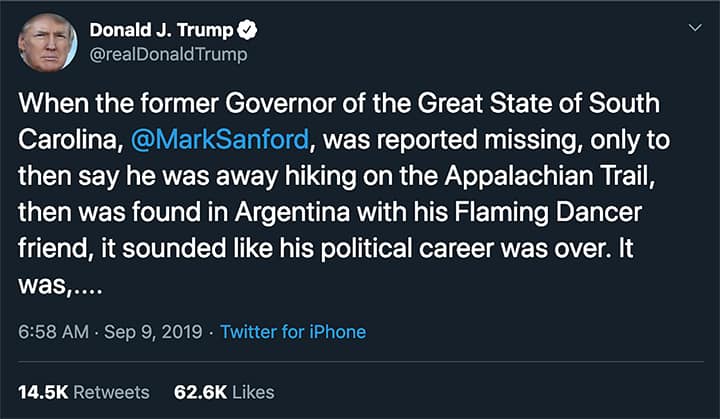Click the 6:58 AM timestamp
The image size is (720, 419).
point(52,331)
